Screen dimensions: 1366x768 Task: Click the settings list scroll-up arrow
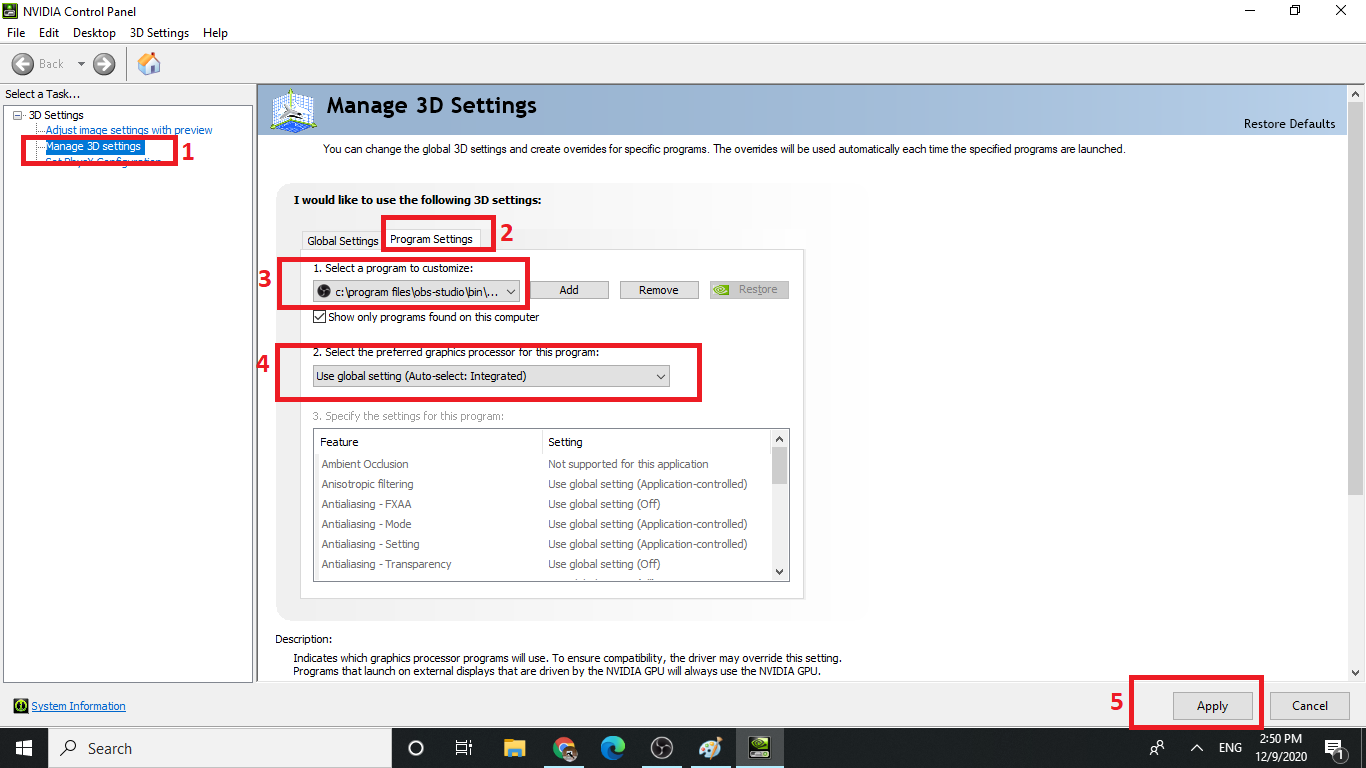click(x=780, y=438)
